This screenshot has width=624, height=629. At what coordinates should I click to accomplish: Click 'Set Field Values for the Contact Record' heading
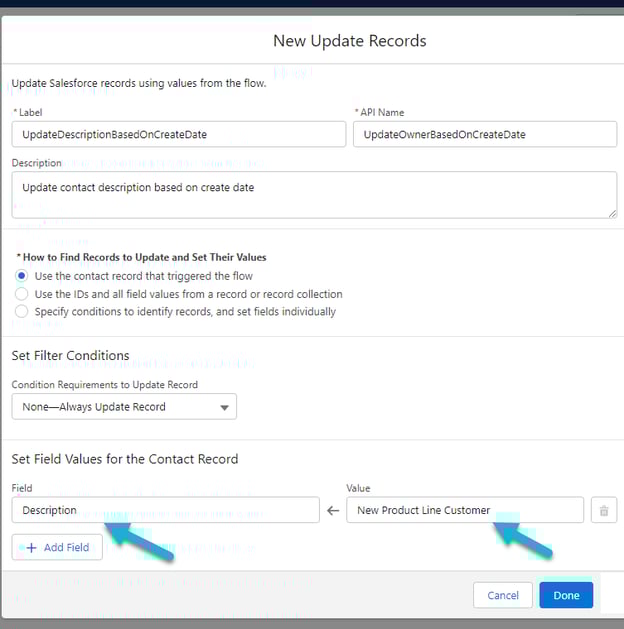pos(125,459)
